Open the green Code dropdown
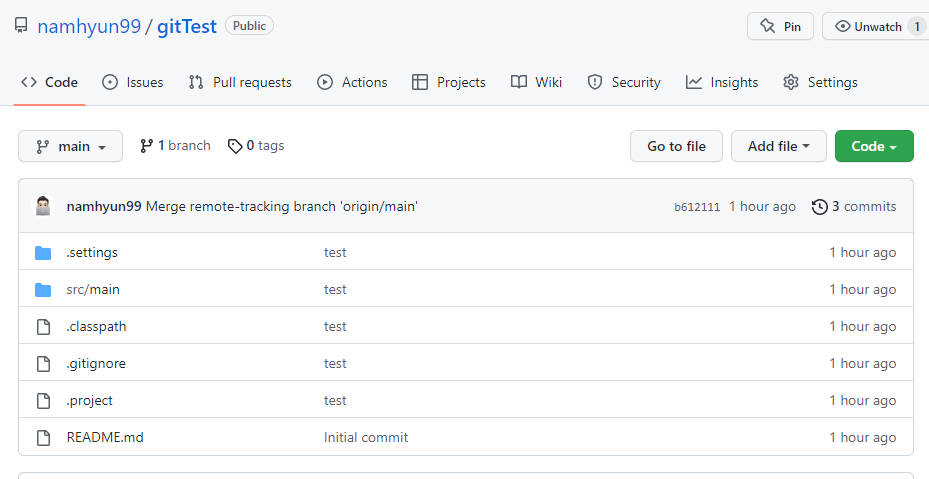The image size is (929, 479). (x=874, y=146)
